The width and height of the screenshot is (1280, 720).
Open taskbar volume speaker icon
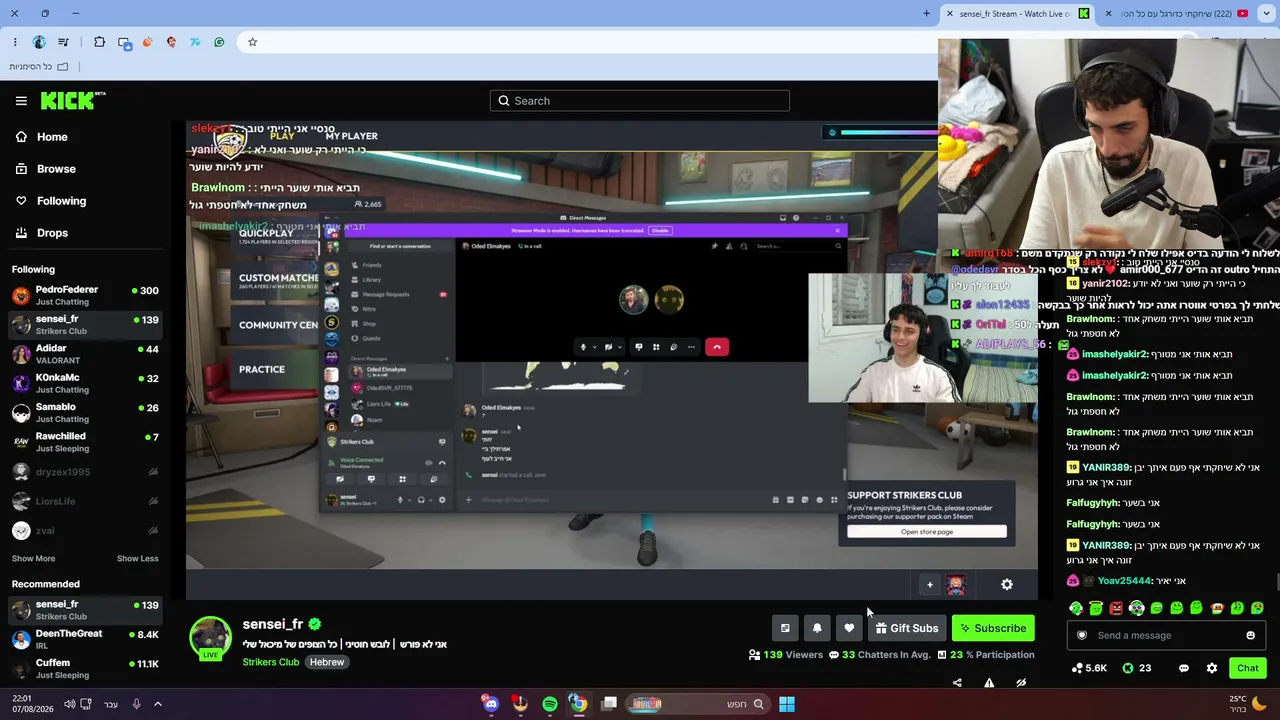(70, 704)
